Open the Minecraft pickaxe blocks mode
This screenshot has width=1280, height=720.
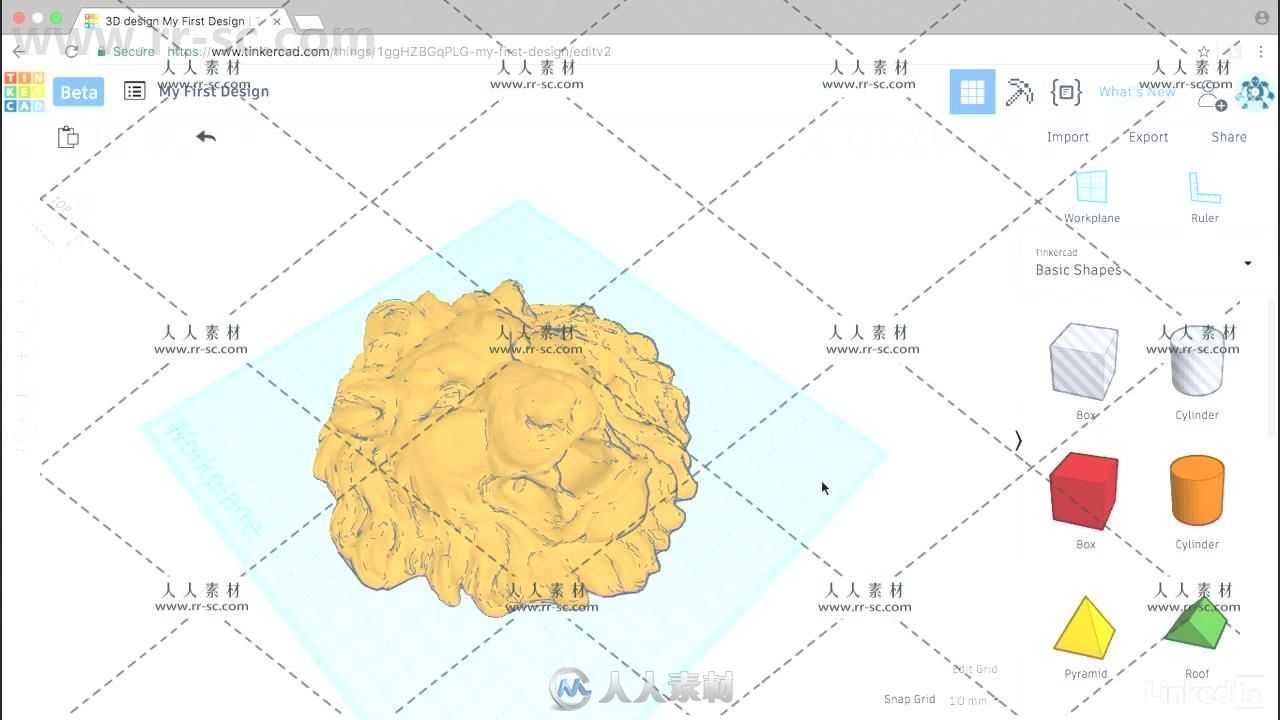pos(1019,92)
